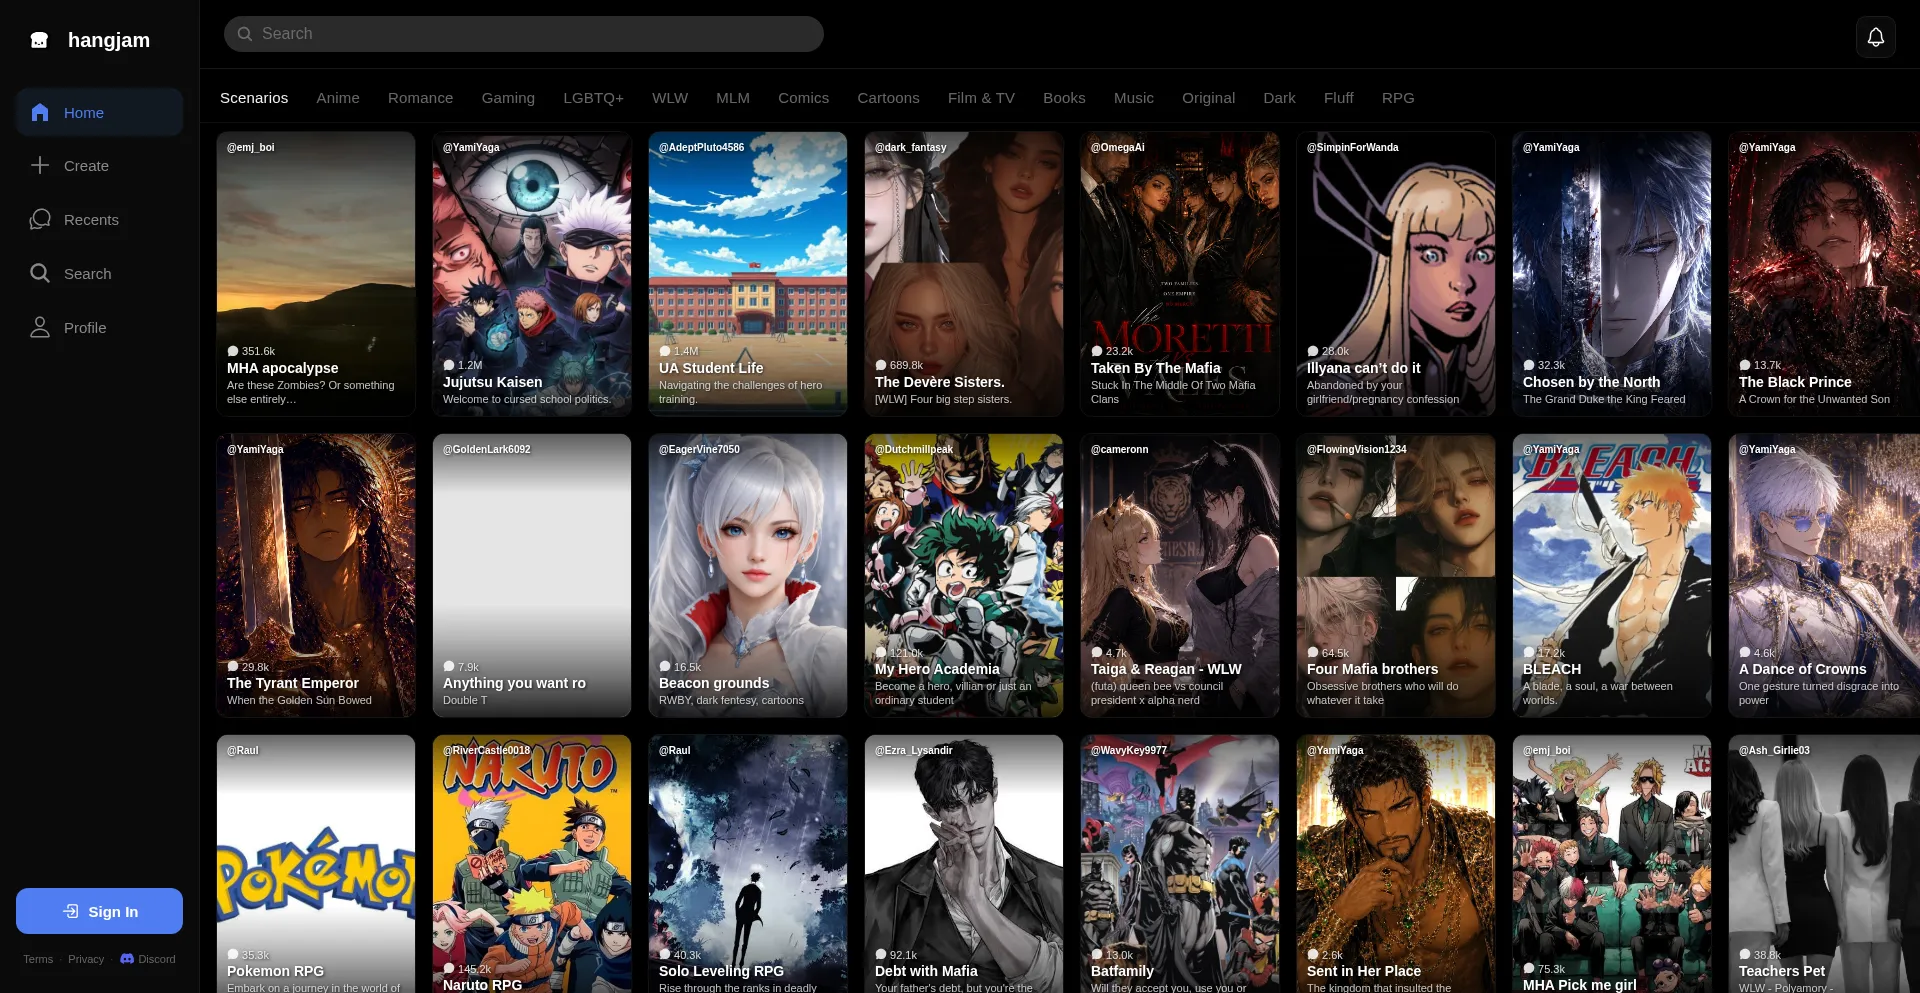Open the Cartoons tab
This screenshot has width=1920, height=993.
[888, 98]
